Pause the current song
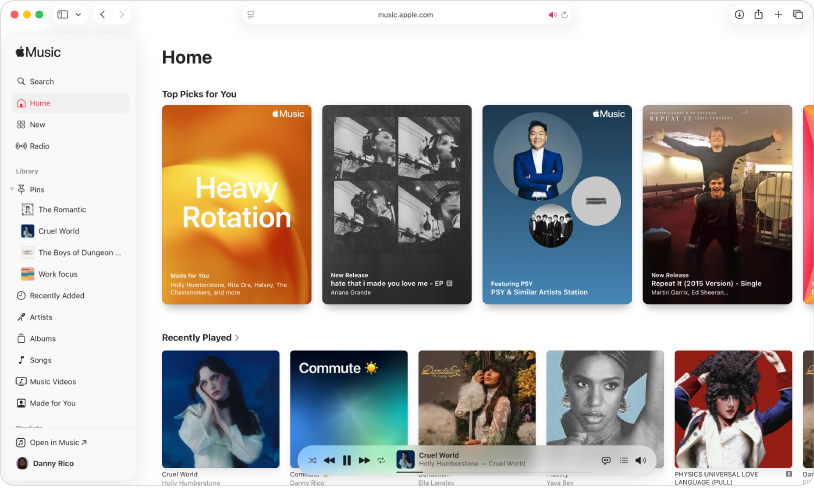The image size is (814, 488). [347, 460]
